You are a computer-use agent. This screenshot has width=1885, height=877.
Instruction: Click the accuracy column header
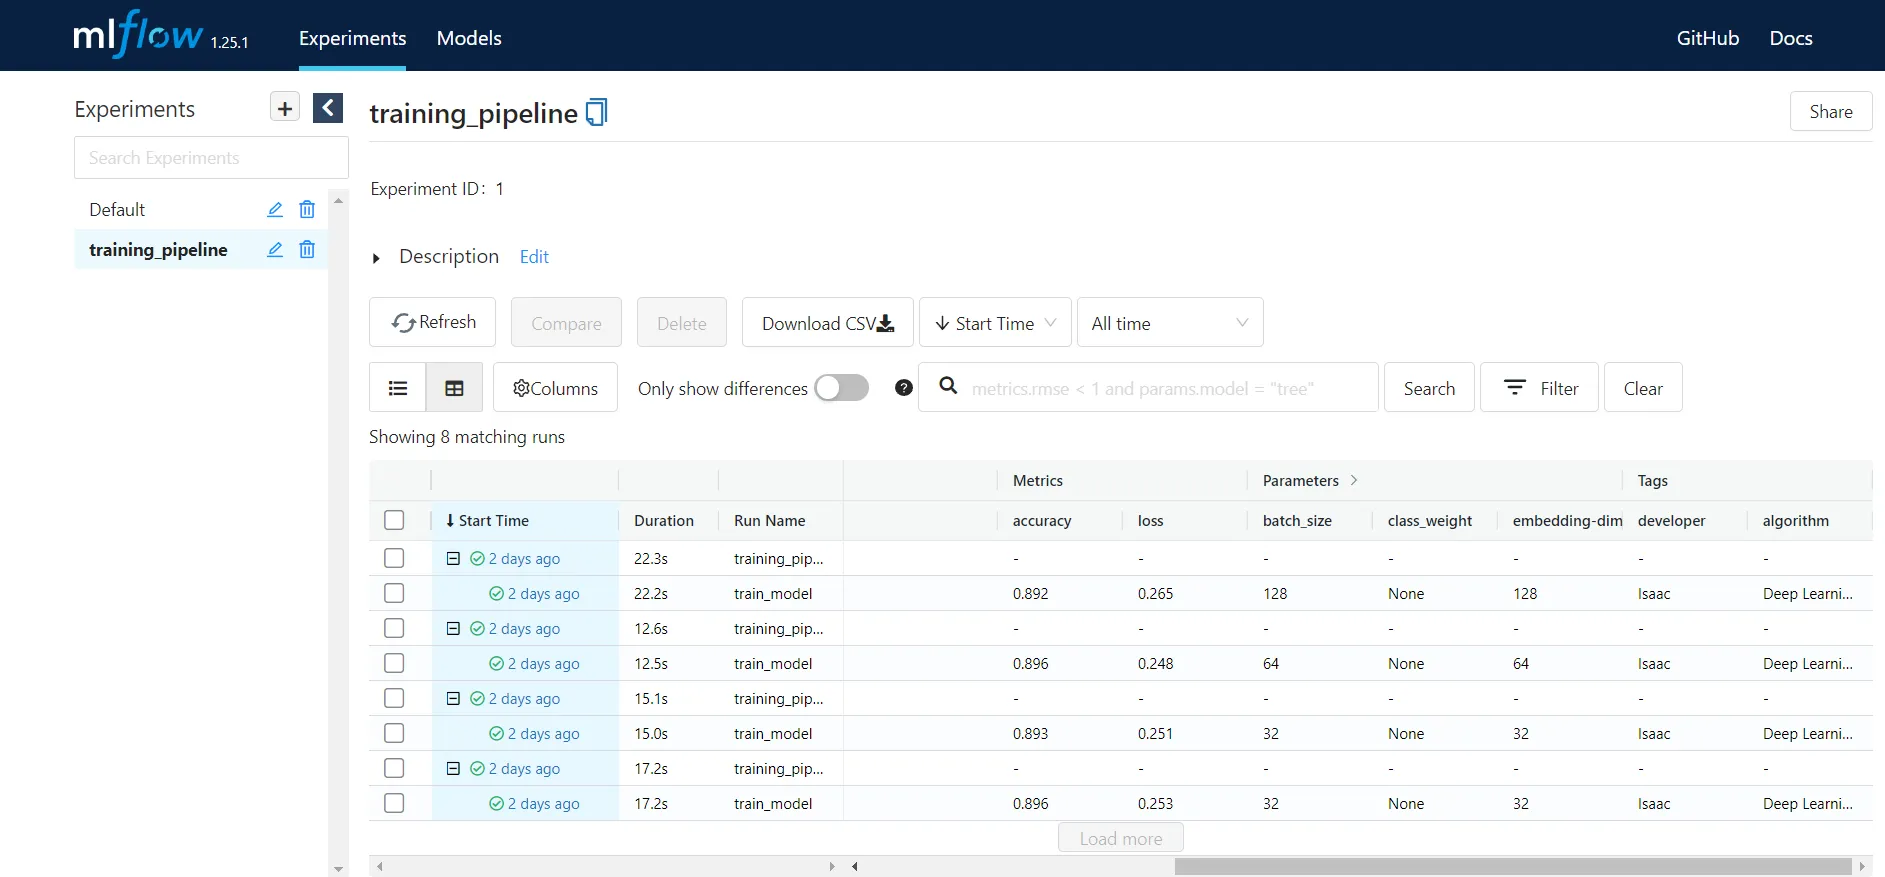tap(1042, 520)
